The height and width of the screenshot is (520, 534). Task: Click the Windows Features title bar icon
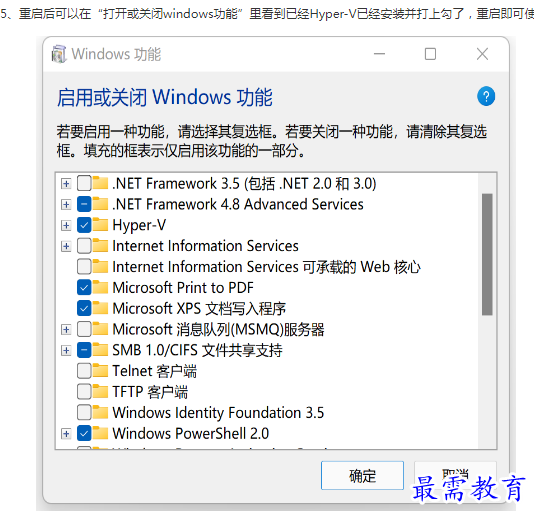[x=59, y=54]
